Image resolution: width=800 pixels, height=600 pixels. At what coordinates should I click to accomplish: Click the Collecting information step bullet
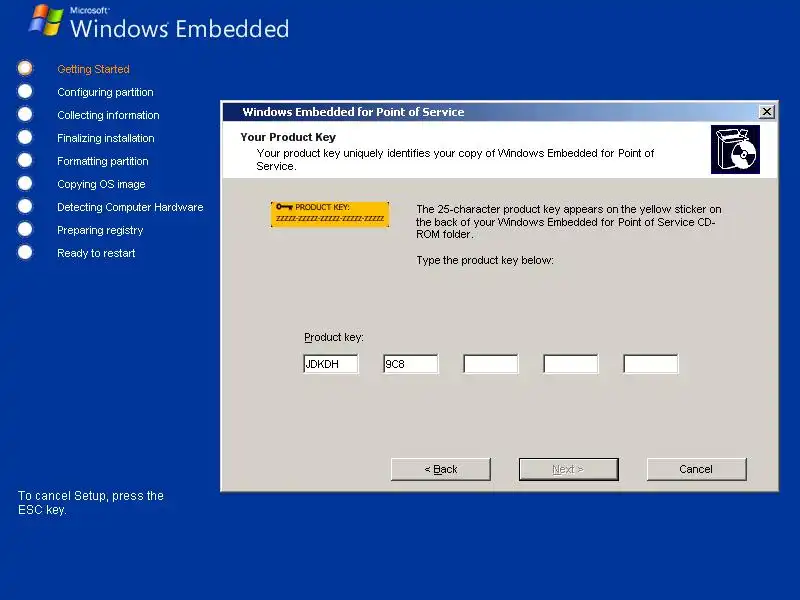25,114
